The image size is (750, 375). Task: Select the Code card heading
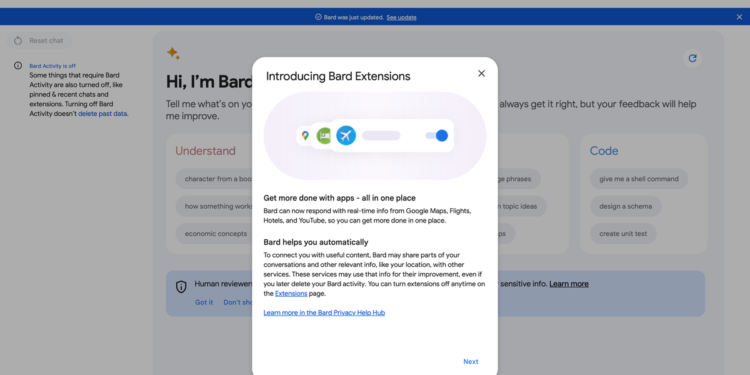point(604,151)
